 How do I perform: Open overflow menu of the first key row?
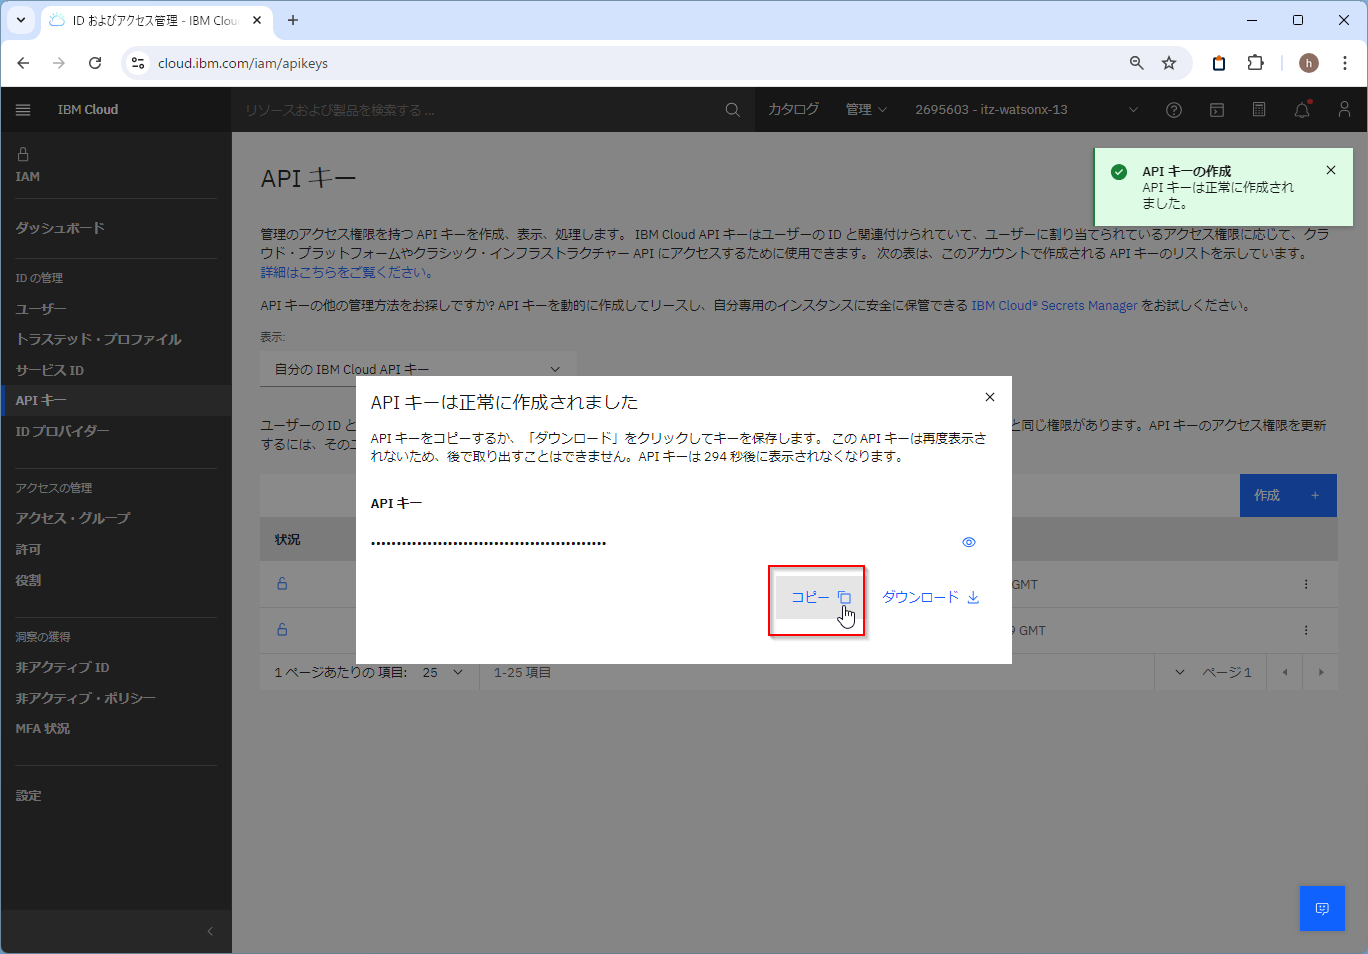(1306, 584)
